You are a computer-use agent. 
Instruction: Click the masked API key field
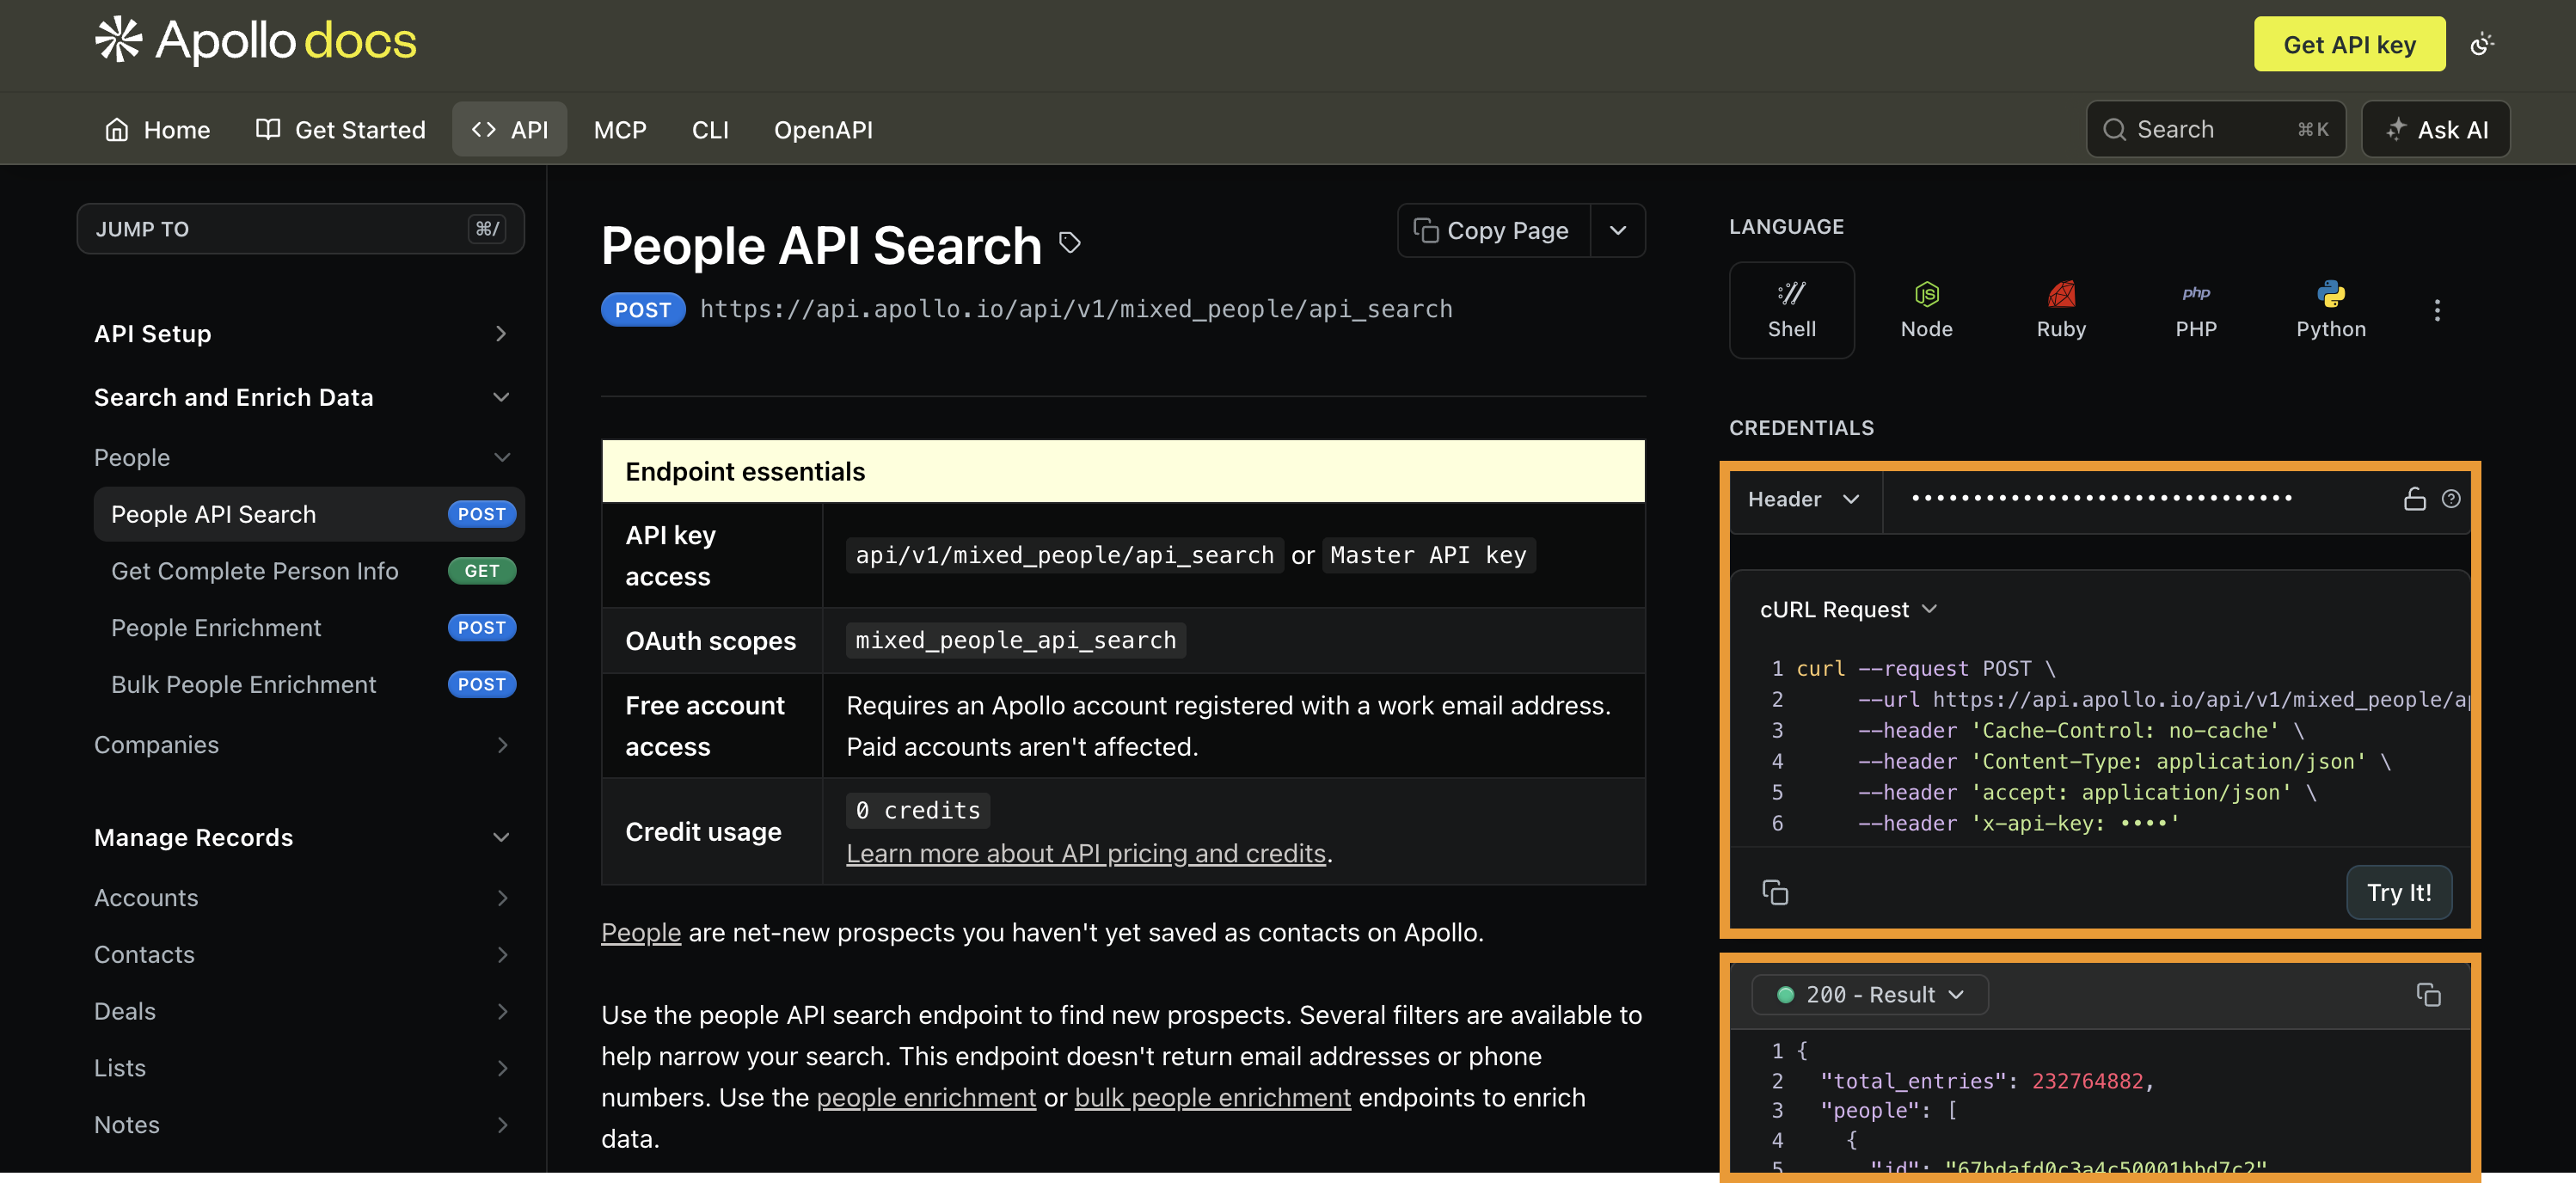(x=2102, y=499)
